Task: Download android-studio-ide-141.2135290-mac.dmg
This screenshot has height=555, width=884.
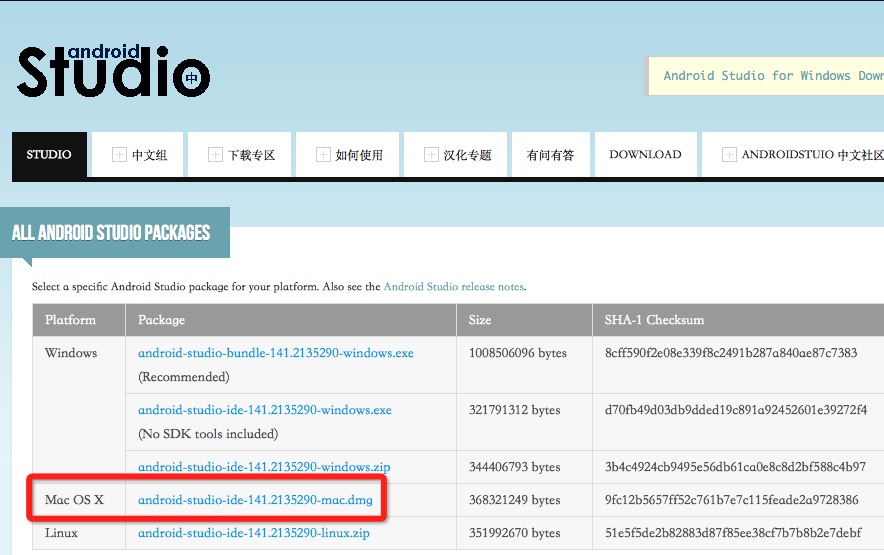Action: (255, 500)
